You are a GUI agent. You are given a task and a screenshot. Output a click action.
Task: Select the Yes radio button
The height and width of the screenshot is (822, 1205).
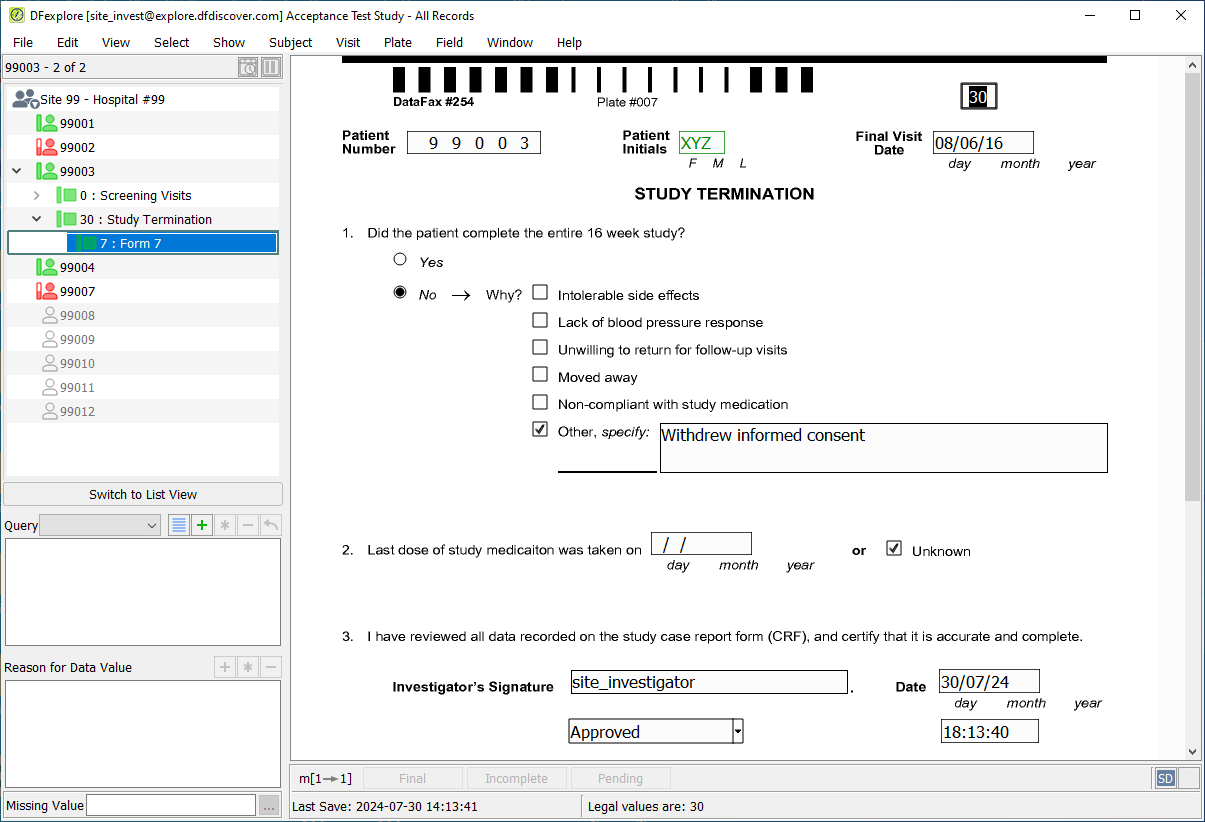pyautogui.click(x=400, y=259)
